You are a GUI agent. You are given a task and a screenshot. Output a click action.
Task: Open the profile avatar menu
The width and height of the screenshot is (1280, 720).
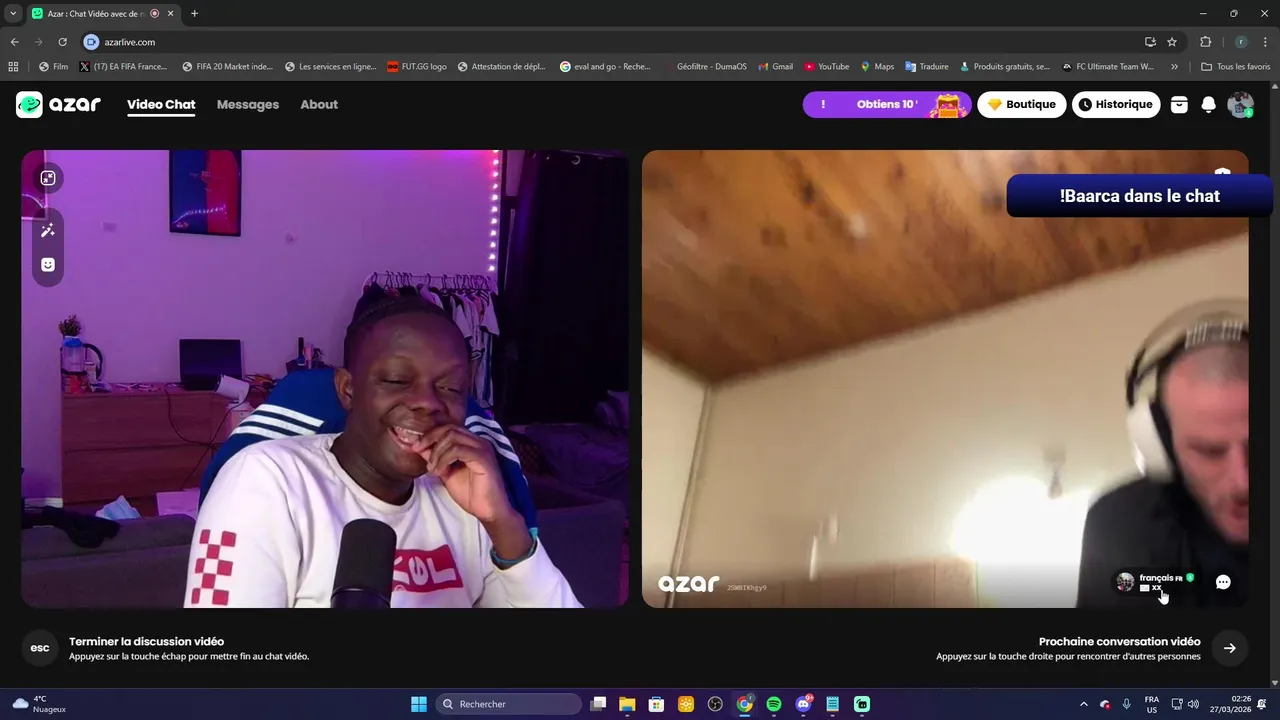1240,104
